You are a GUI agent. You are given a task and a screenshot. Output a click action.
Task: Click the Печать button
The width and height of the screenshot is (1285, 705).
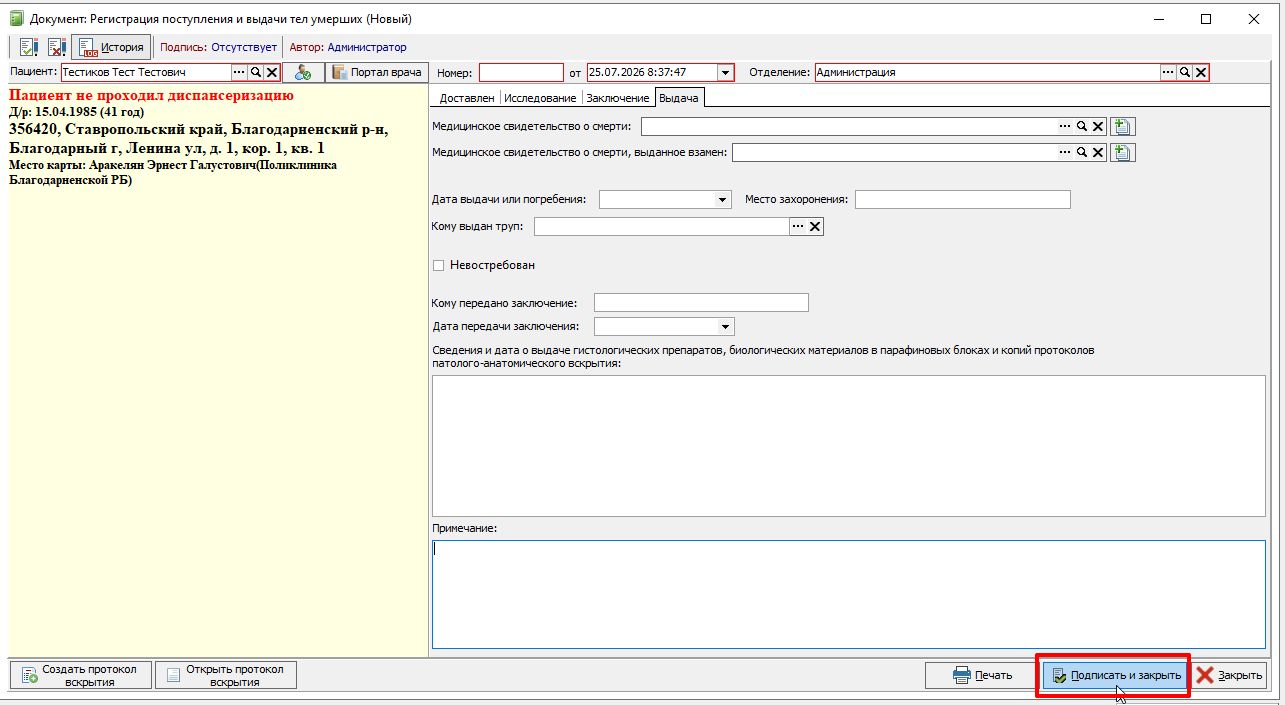(x=981, y=675)
